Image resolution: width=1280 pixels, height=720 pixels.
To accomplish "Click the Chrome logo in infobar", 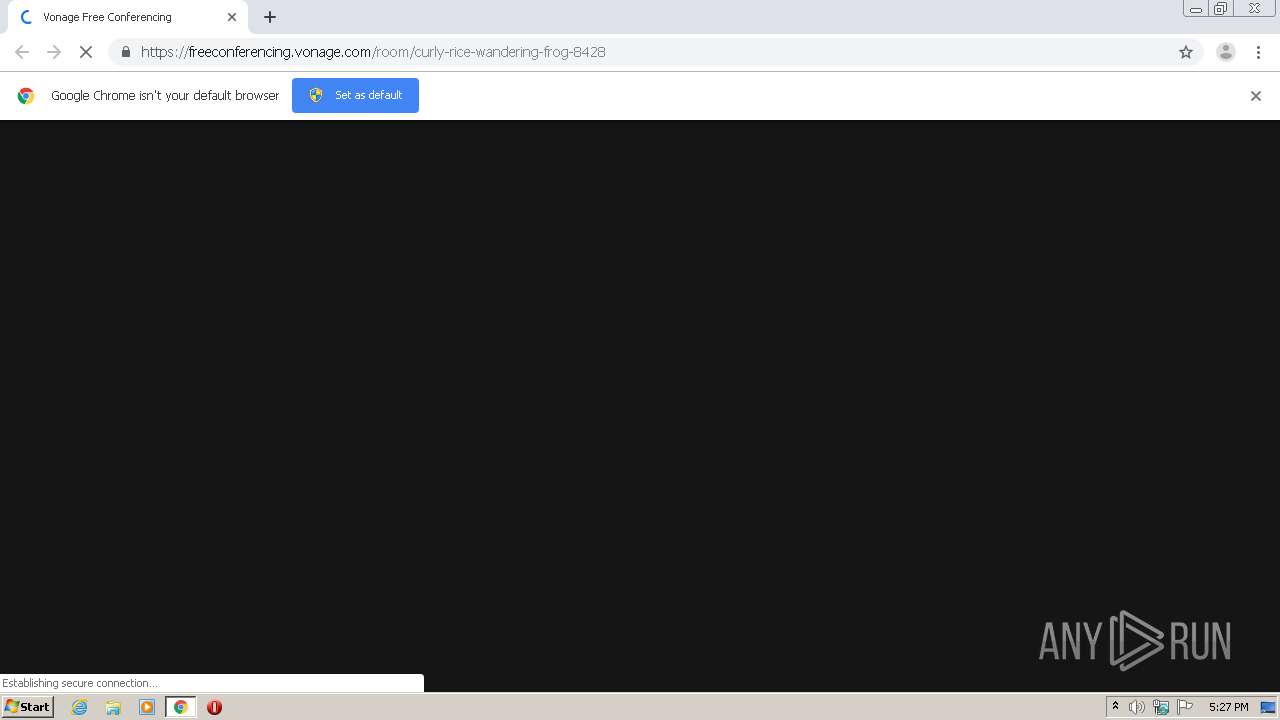I will [26, 96].
